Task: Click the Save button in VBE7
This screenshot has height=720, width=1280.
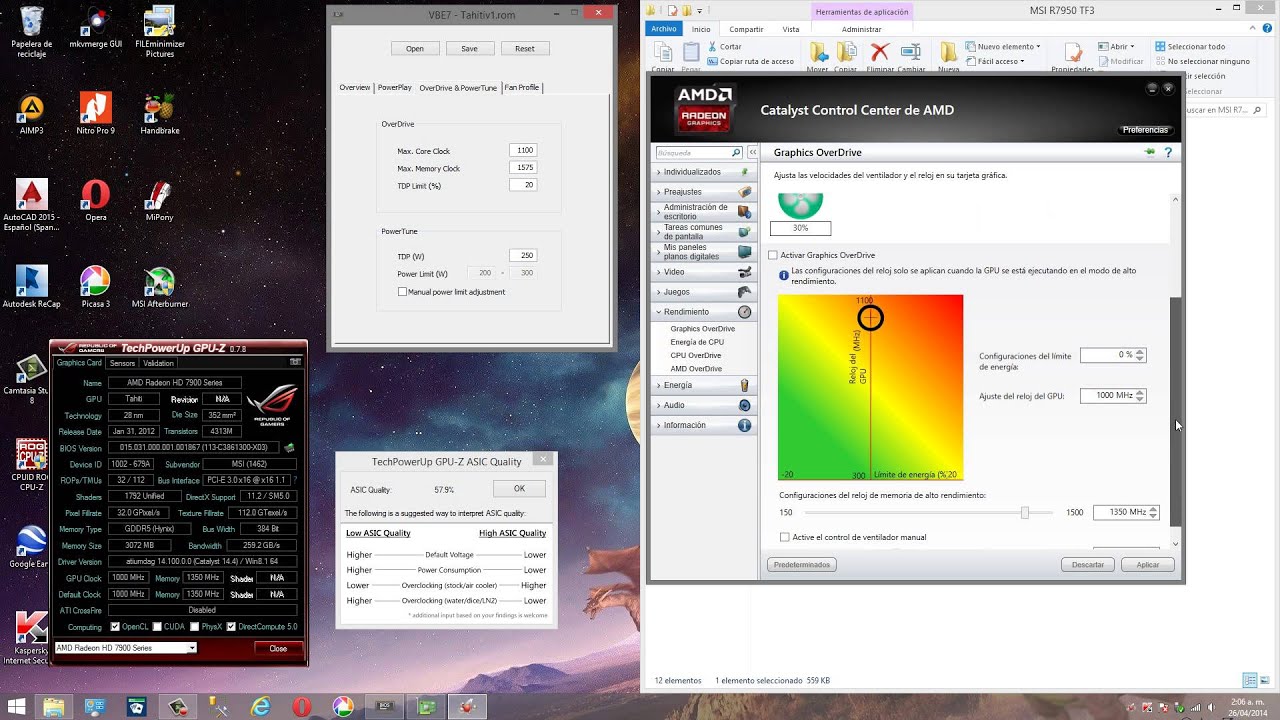Action: (x=469, y=48)
